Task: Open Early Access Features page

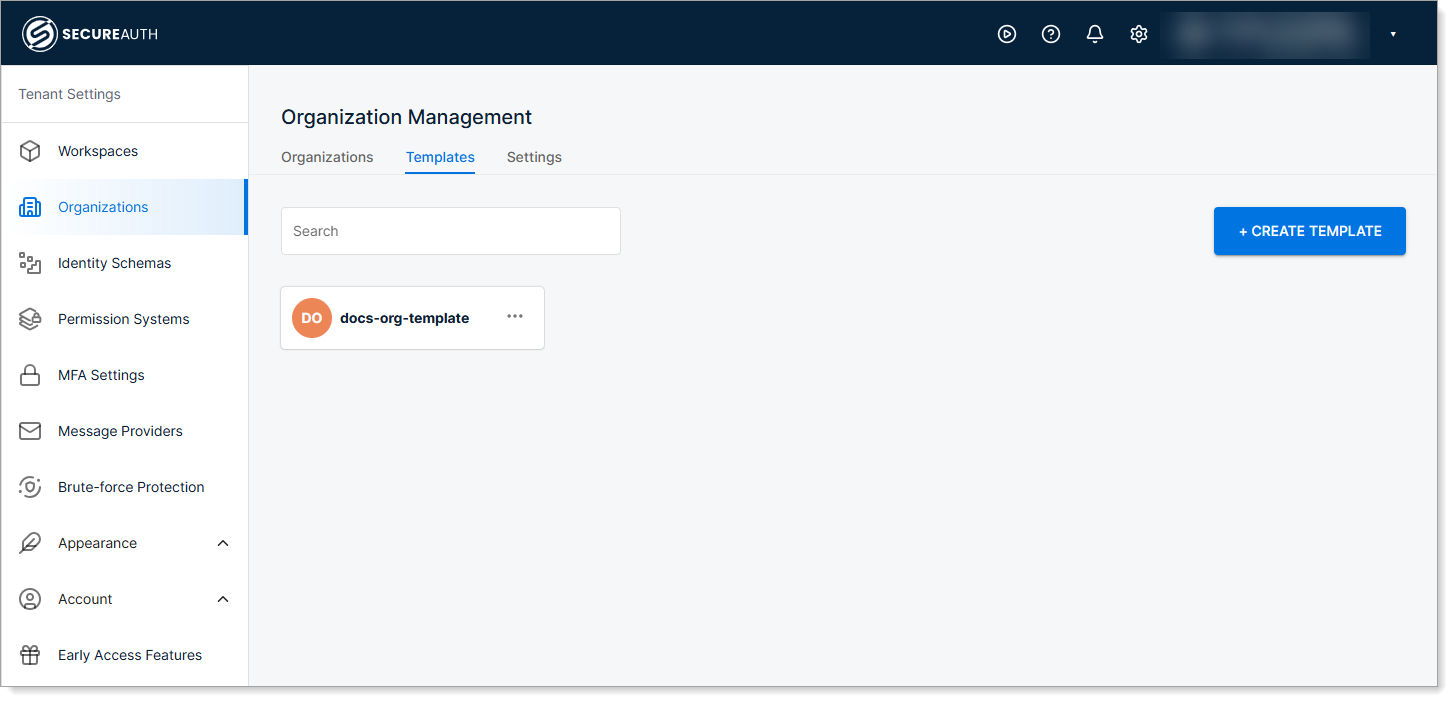Action: pyautogui.click(x=130, y=655)
